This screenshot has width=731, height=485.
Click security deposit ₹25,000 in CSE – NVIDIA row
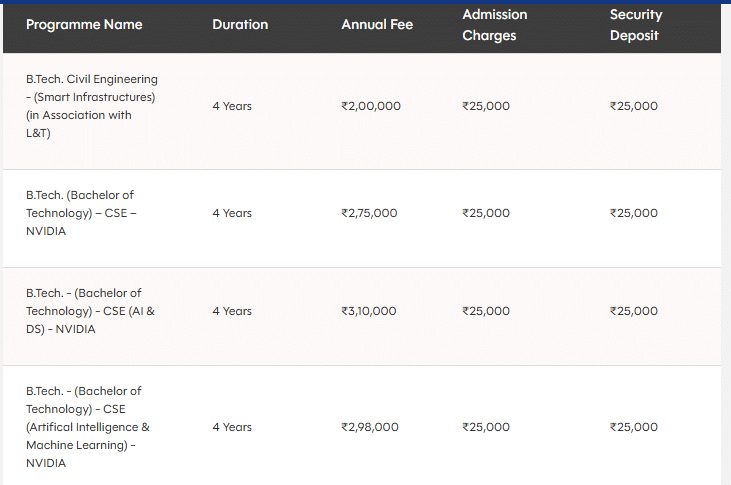[634, 213]
